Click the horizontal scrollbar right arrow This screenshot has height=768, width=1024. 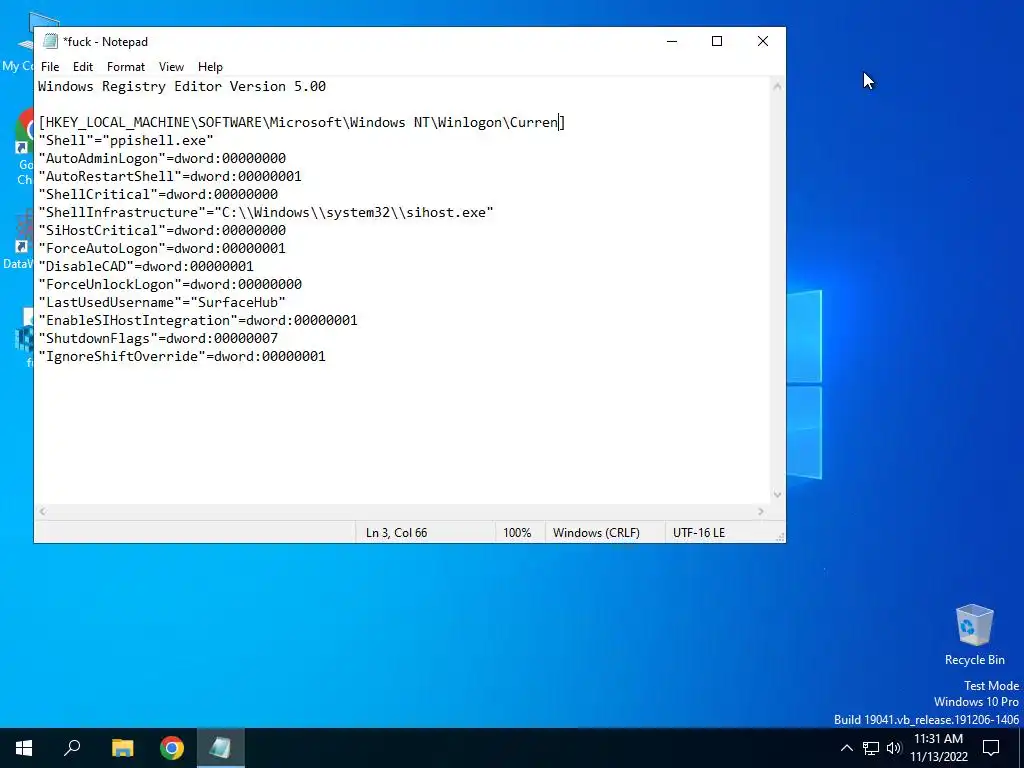761,511
